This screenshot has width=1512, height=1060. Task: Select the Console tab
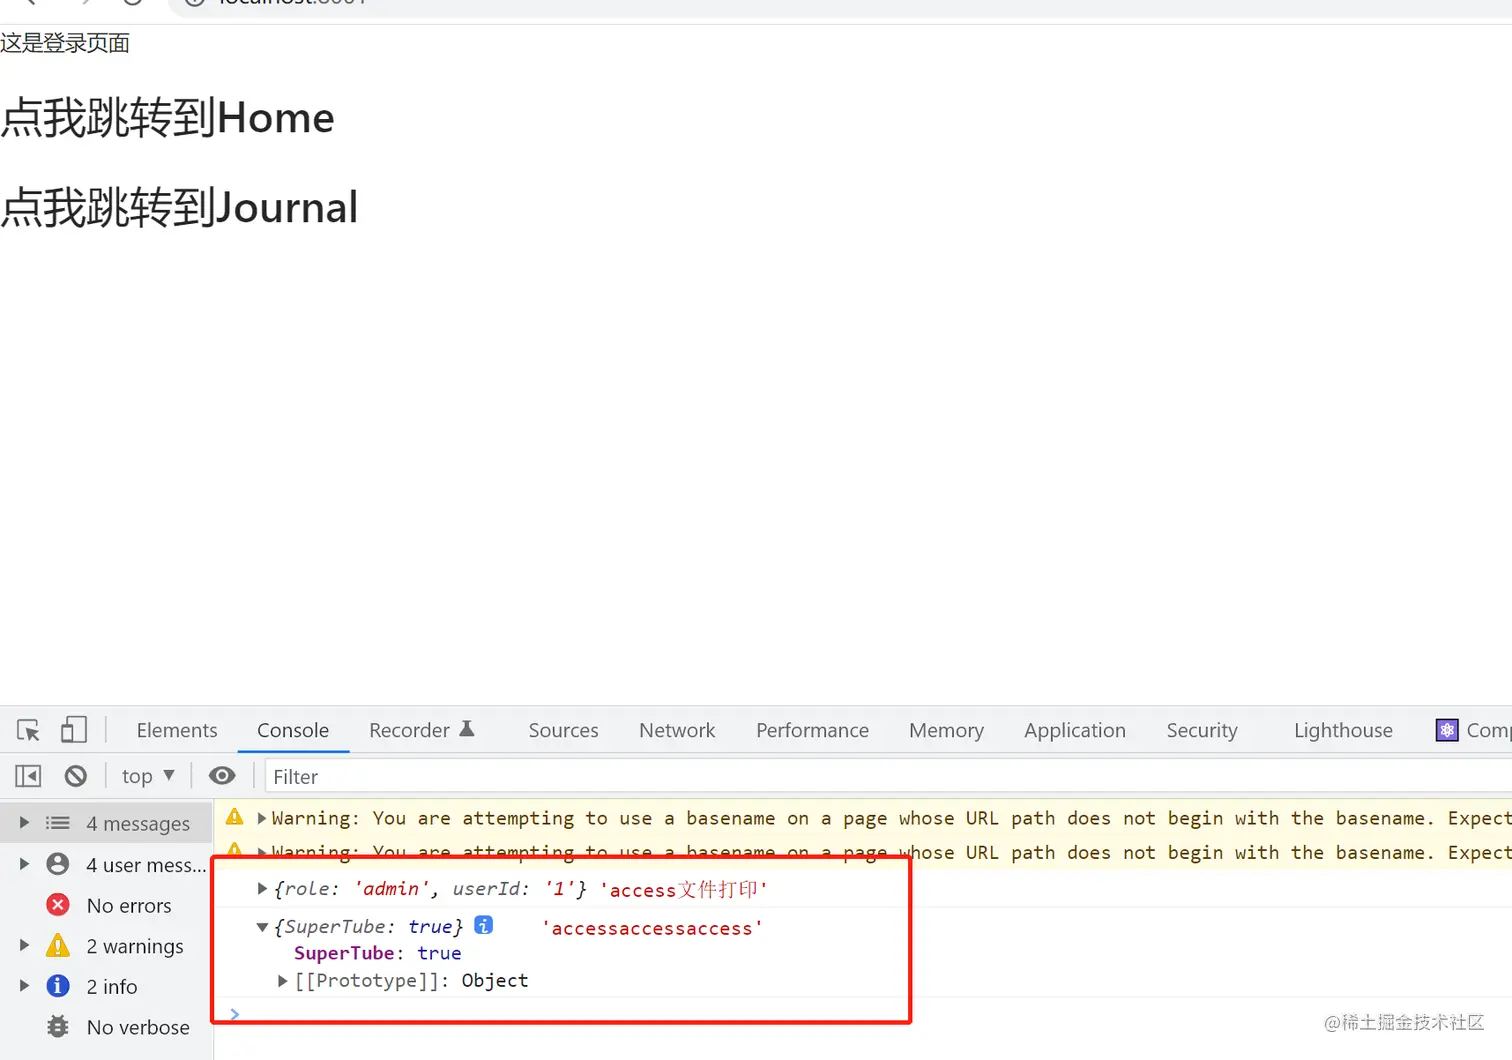pos(293,730)
